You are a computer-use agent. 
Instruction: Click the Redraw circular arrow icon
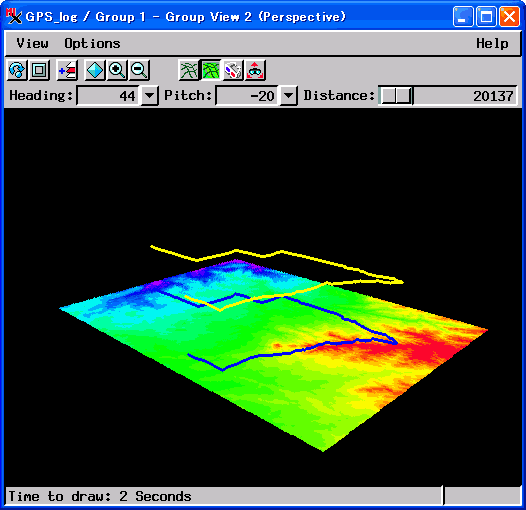pos(17,70)
